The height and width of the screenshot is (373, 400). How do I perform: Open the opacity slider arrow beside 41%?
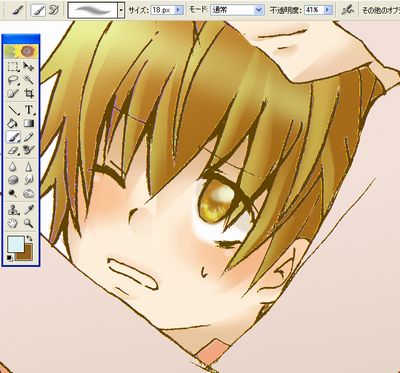click(x=328, y=10)
